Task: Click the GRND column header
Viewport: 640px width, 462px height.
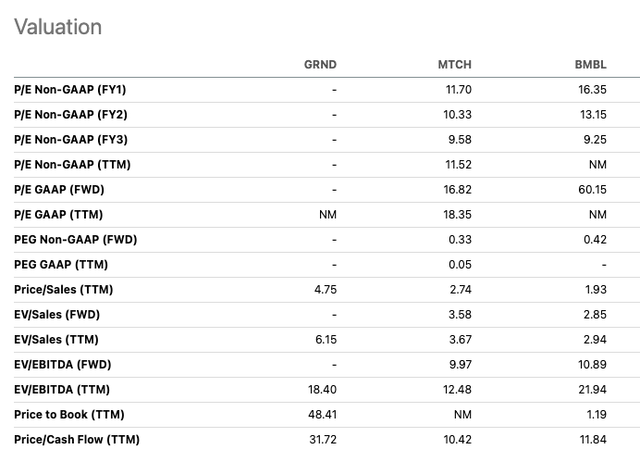Action: pyautogui.click(x=320, y=64)
